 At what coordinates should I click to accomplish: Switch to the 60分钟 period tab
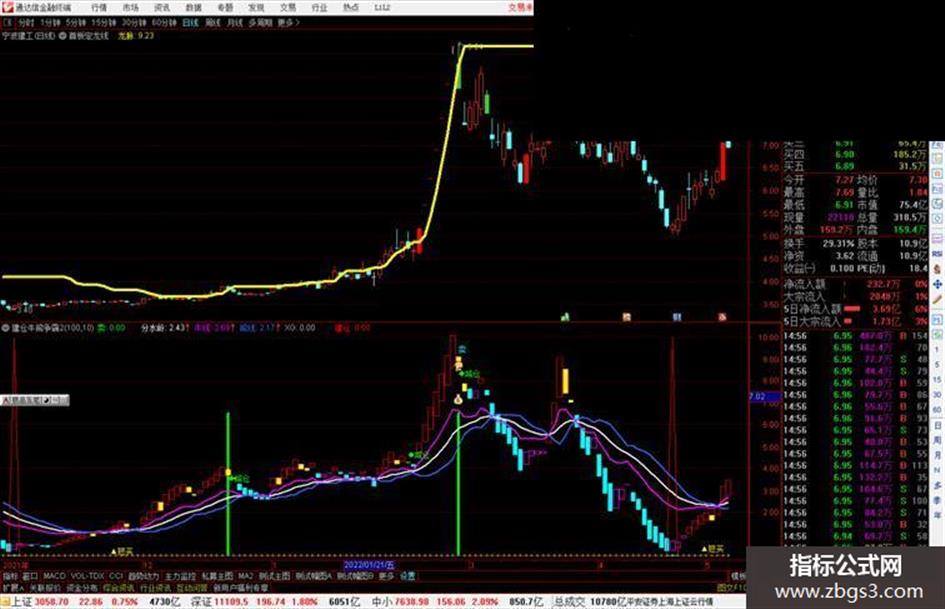pyautogui.click(x=164, y=23)
